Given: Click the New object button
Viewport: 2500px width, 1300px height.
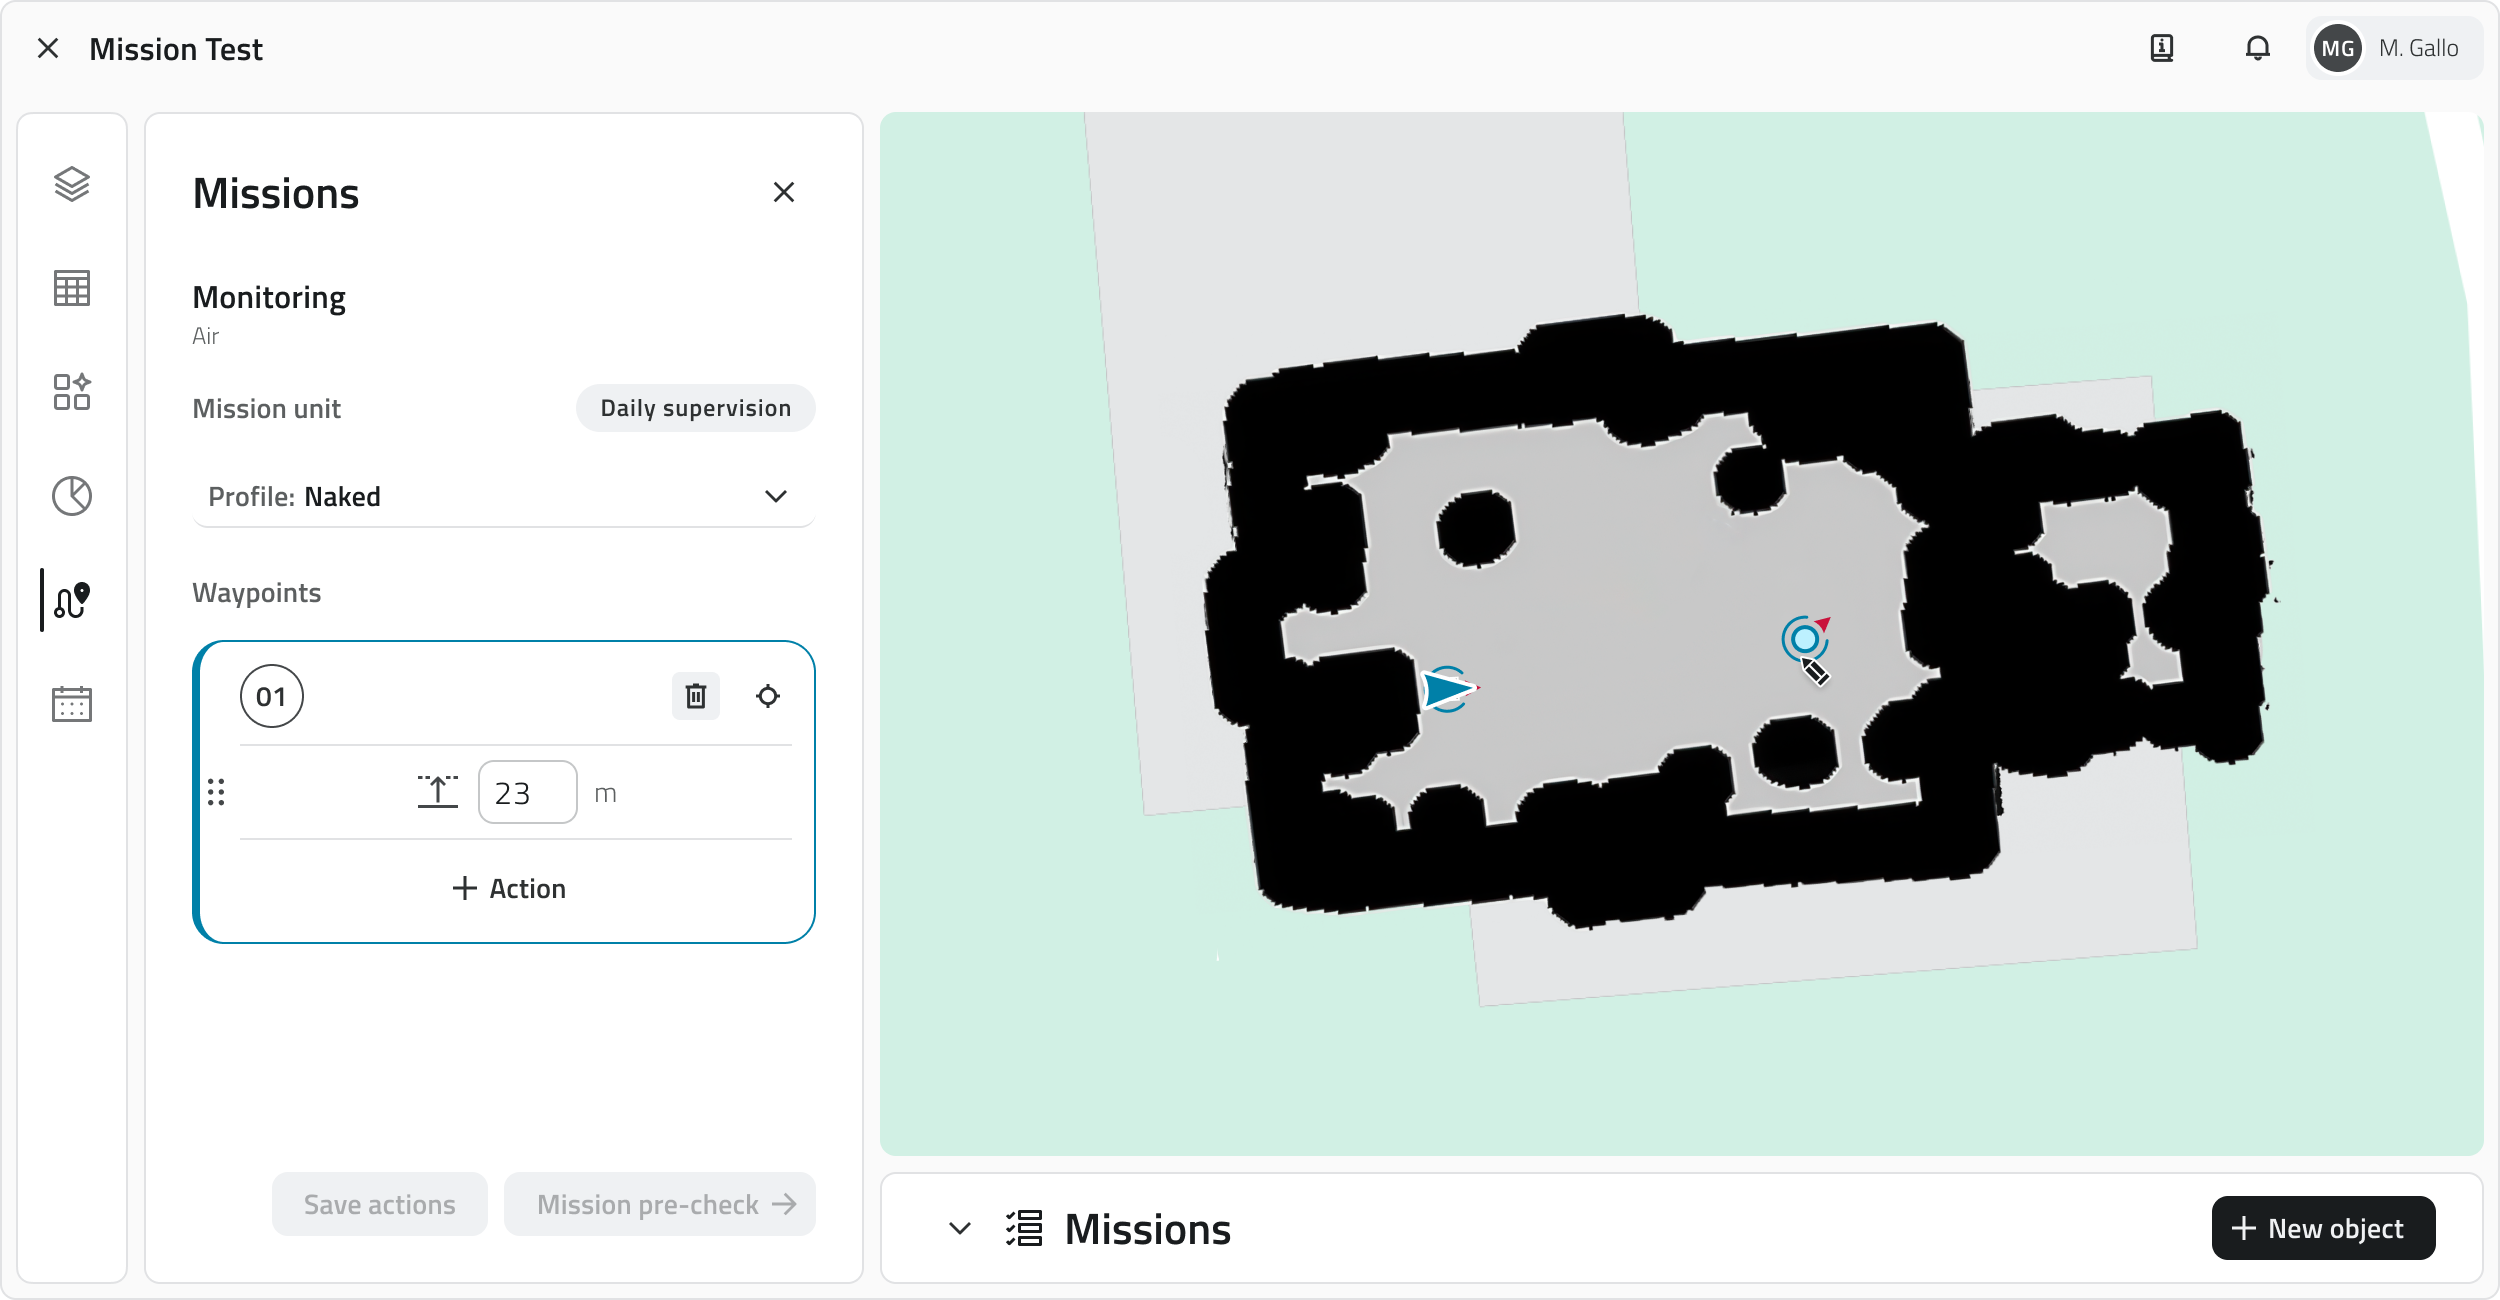Looking at the screenshot, I should click(2323, 1228).
